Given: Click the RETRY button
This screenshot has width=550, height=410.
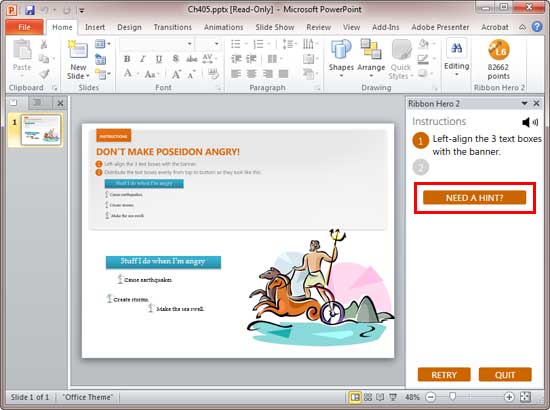Looking at the screenshot, I should [444, 375].
